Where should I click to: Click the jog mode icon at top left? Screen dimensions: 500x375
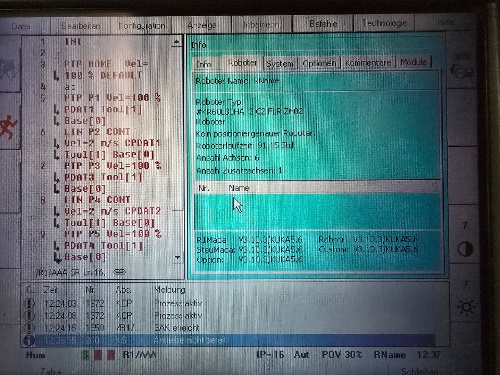[x=8, y=69]
